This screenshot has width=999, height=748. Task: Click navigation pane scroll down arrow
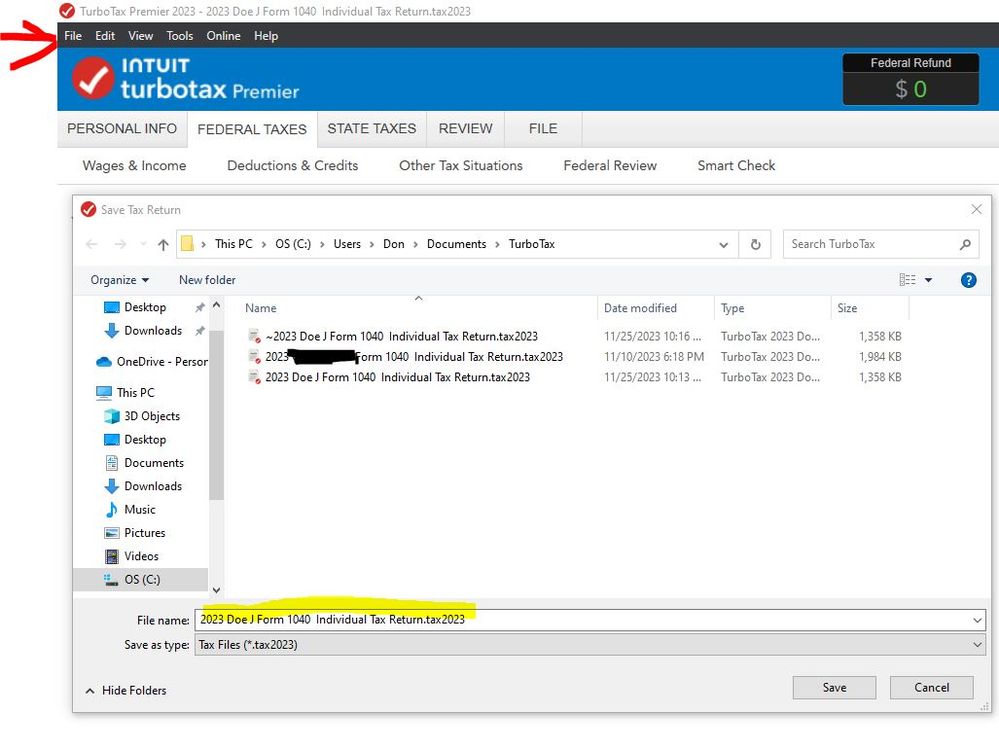coord(217,591)
